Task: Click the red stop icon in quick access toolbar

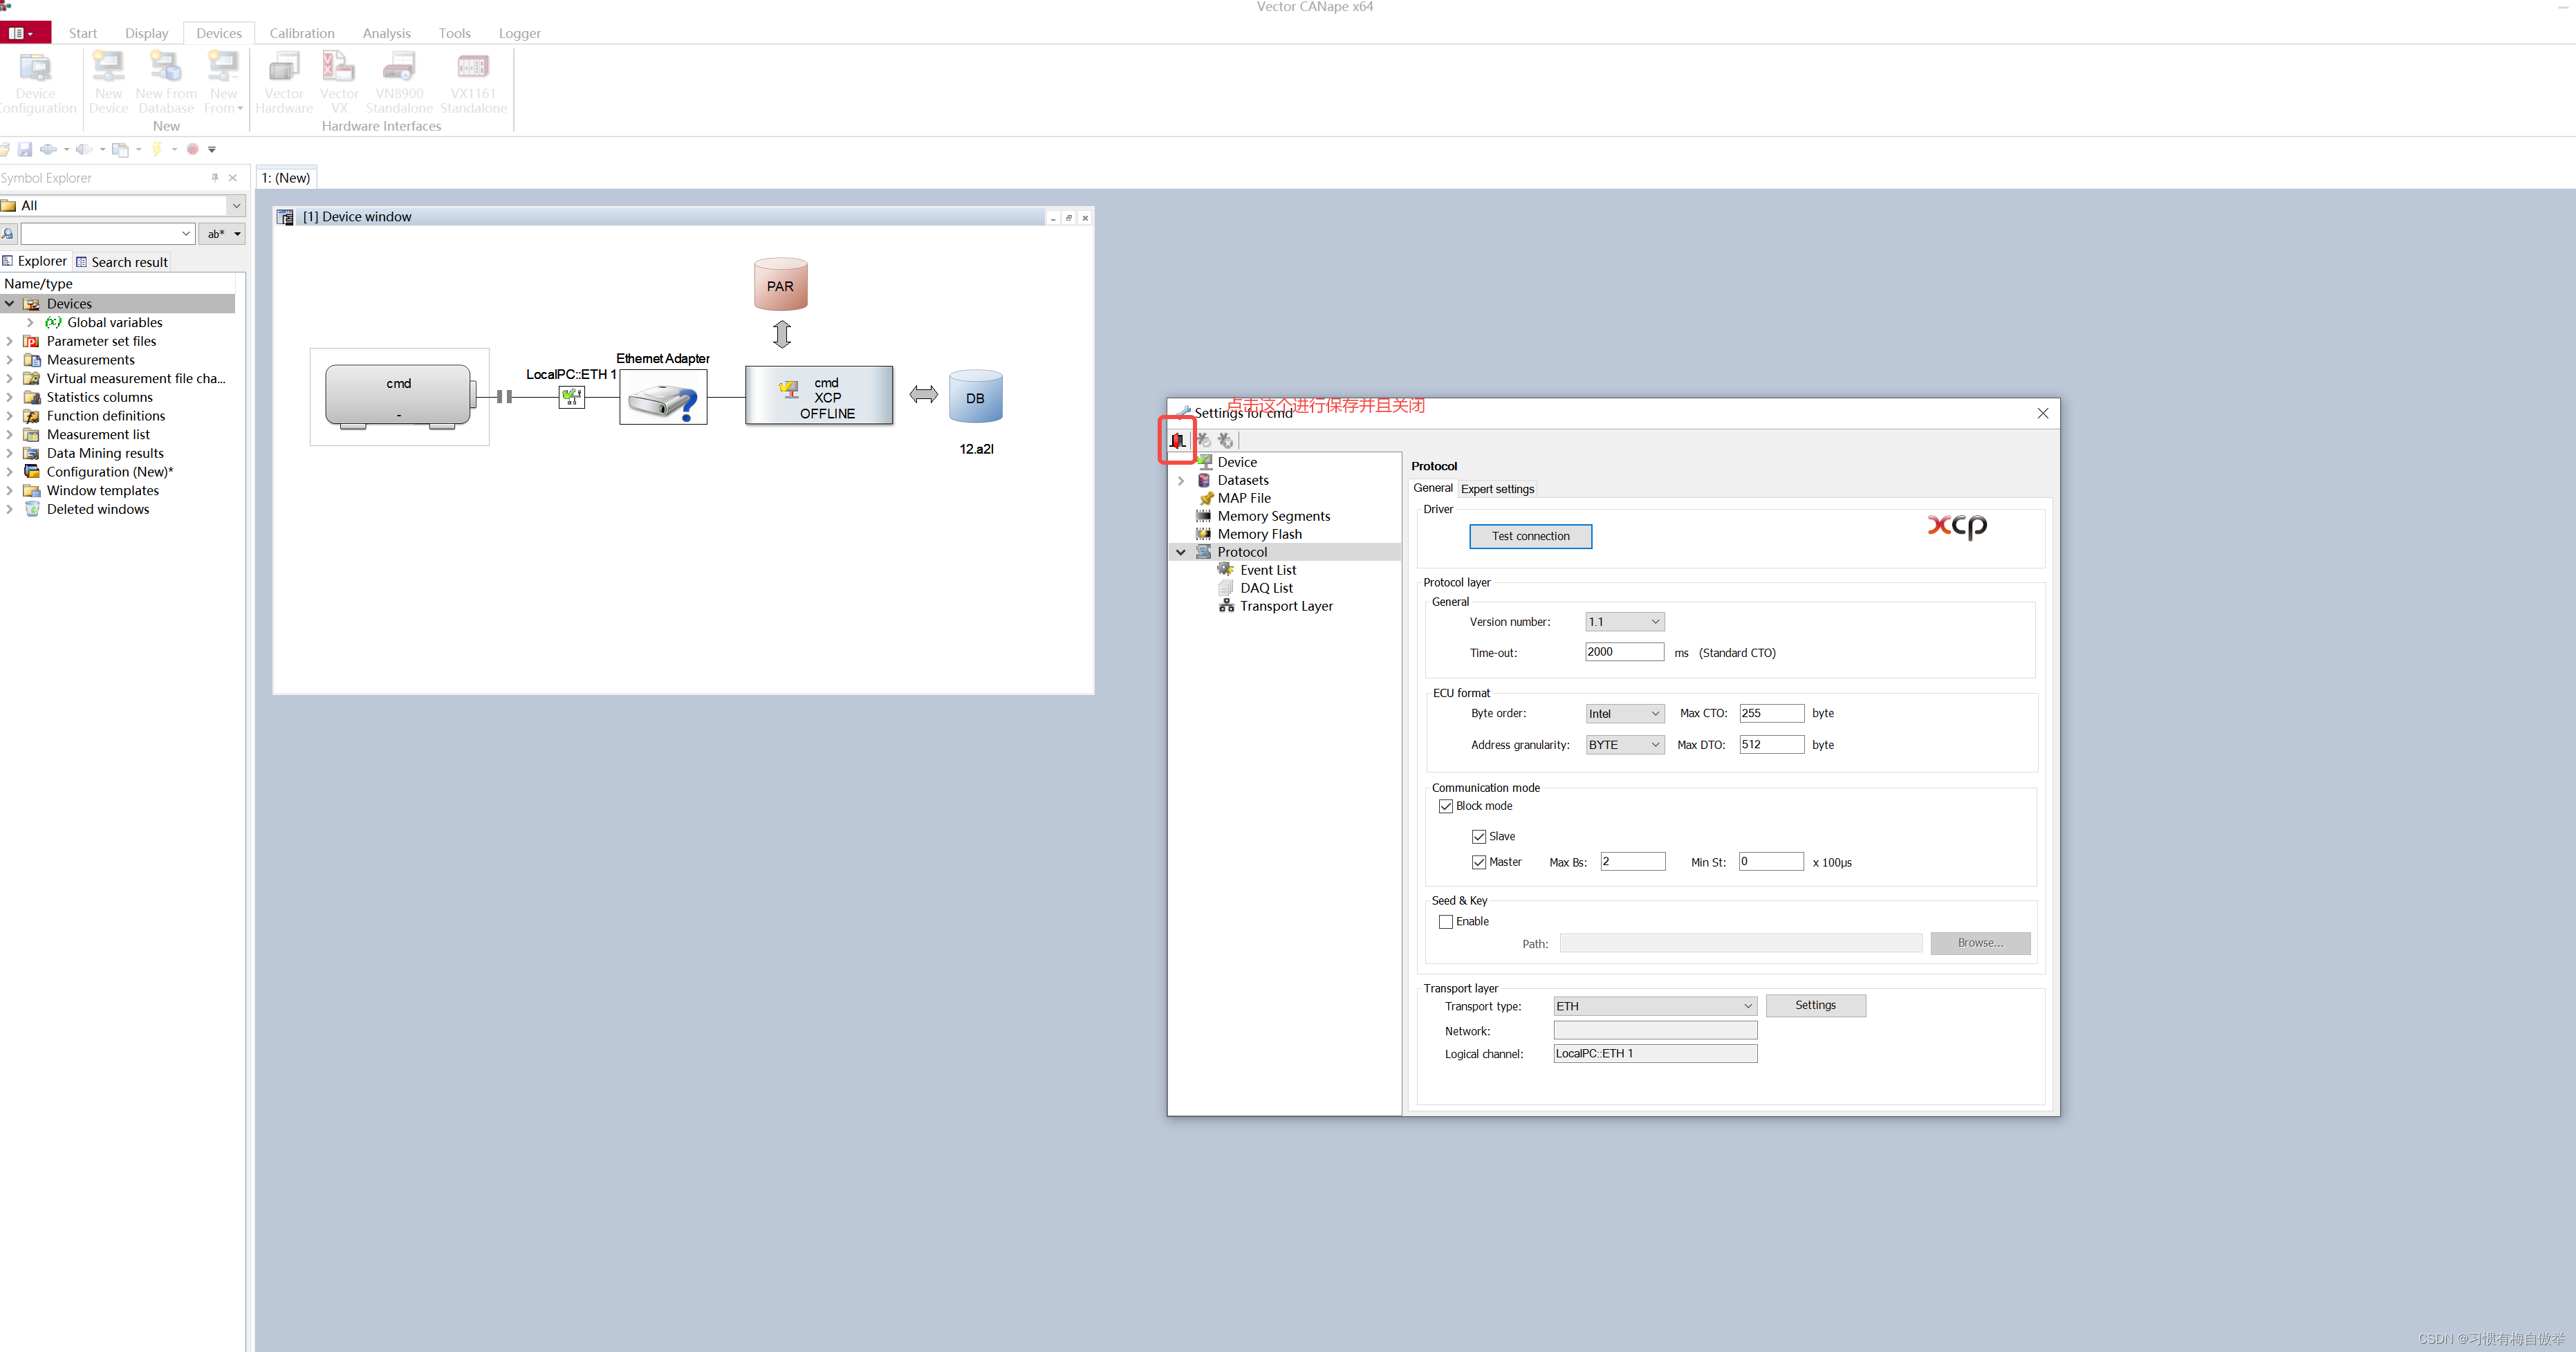Action: 192,149
